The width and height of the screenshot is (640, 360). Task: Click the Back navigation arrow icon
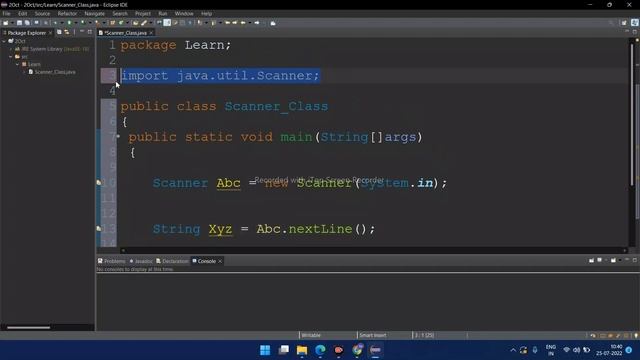[243, 23]
